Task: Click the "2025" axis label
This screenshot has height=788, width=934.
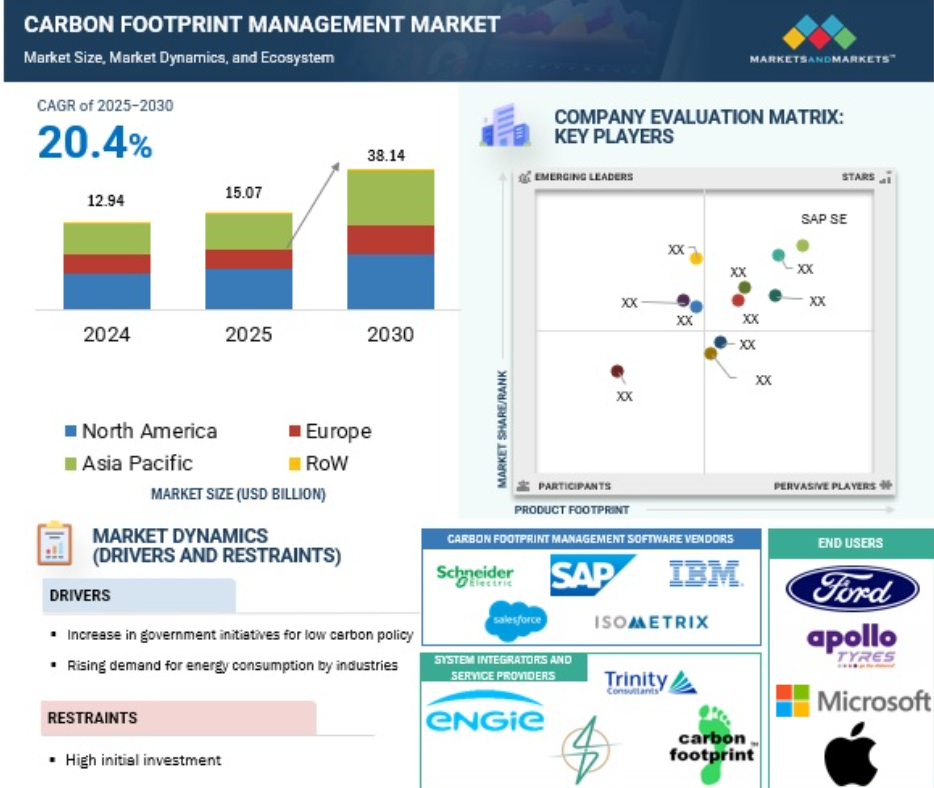Action: (248, 335)
